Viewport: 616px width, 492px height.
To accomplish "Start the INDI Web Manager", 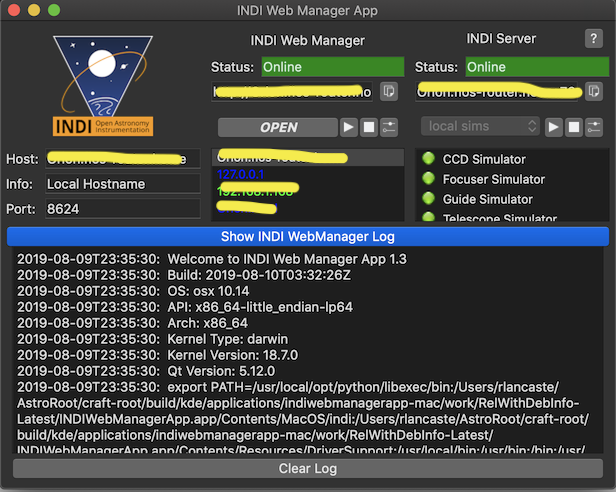I will tap(348, 127).
